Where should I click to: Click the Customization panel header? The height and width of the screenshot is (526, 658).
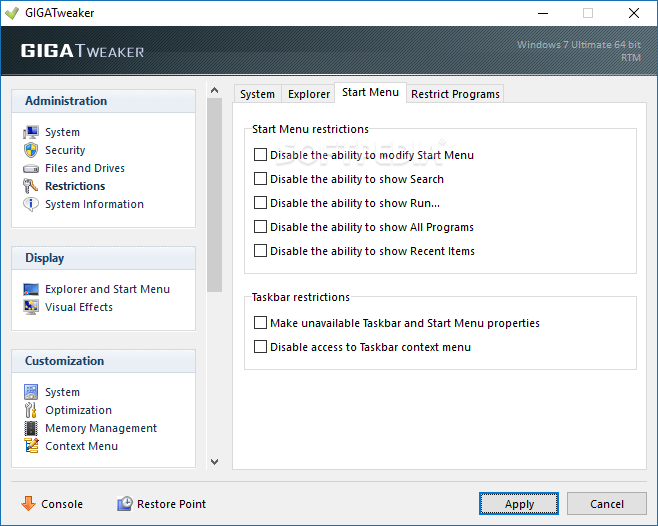(x=104, y=361)
